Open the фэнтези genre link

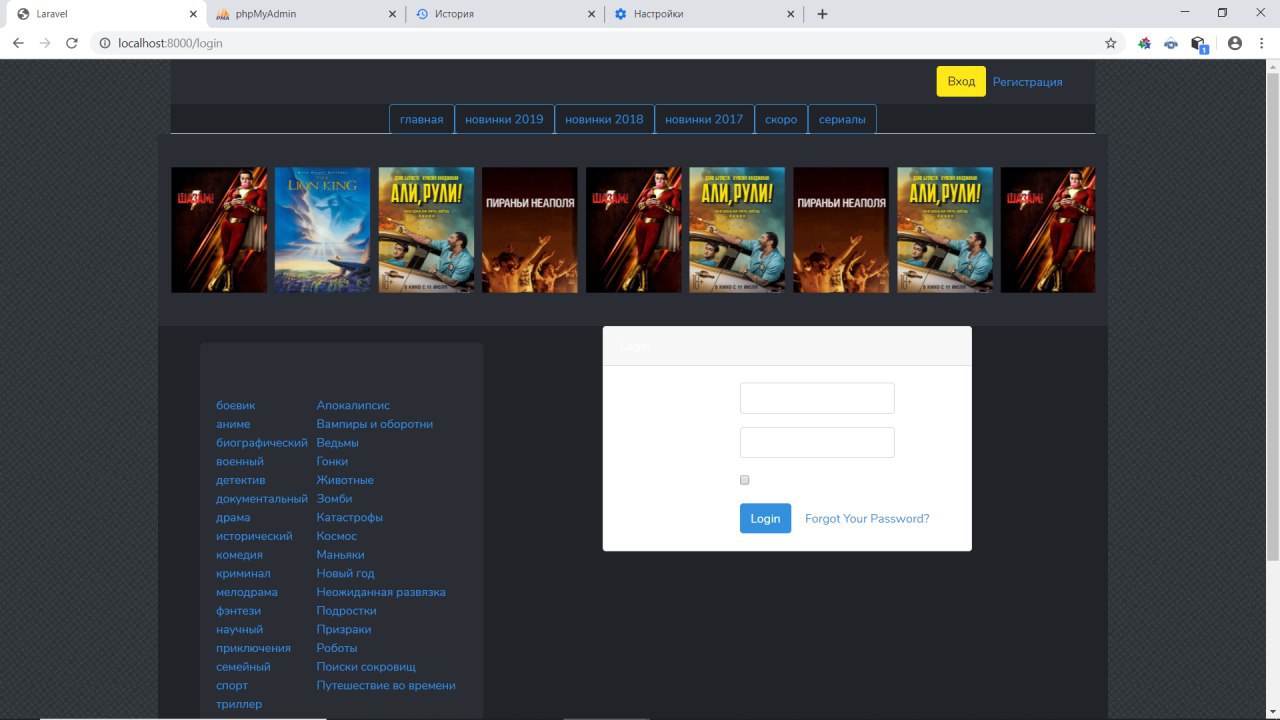point(238,611)
